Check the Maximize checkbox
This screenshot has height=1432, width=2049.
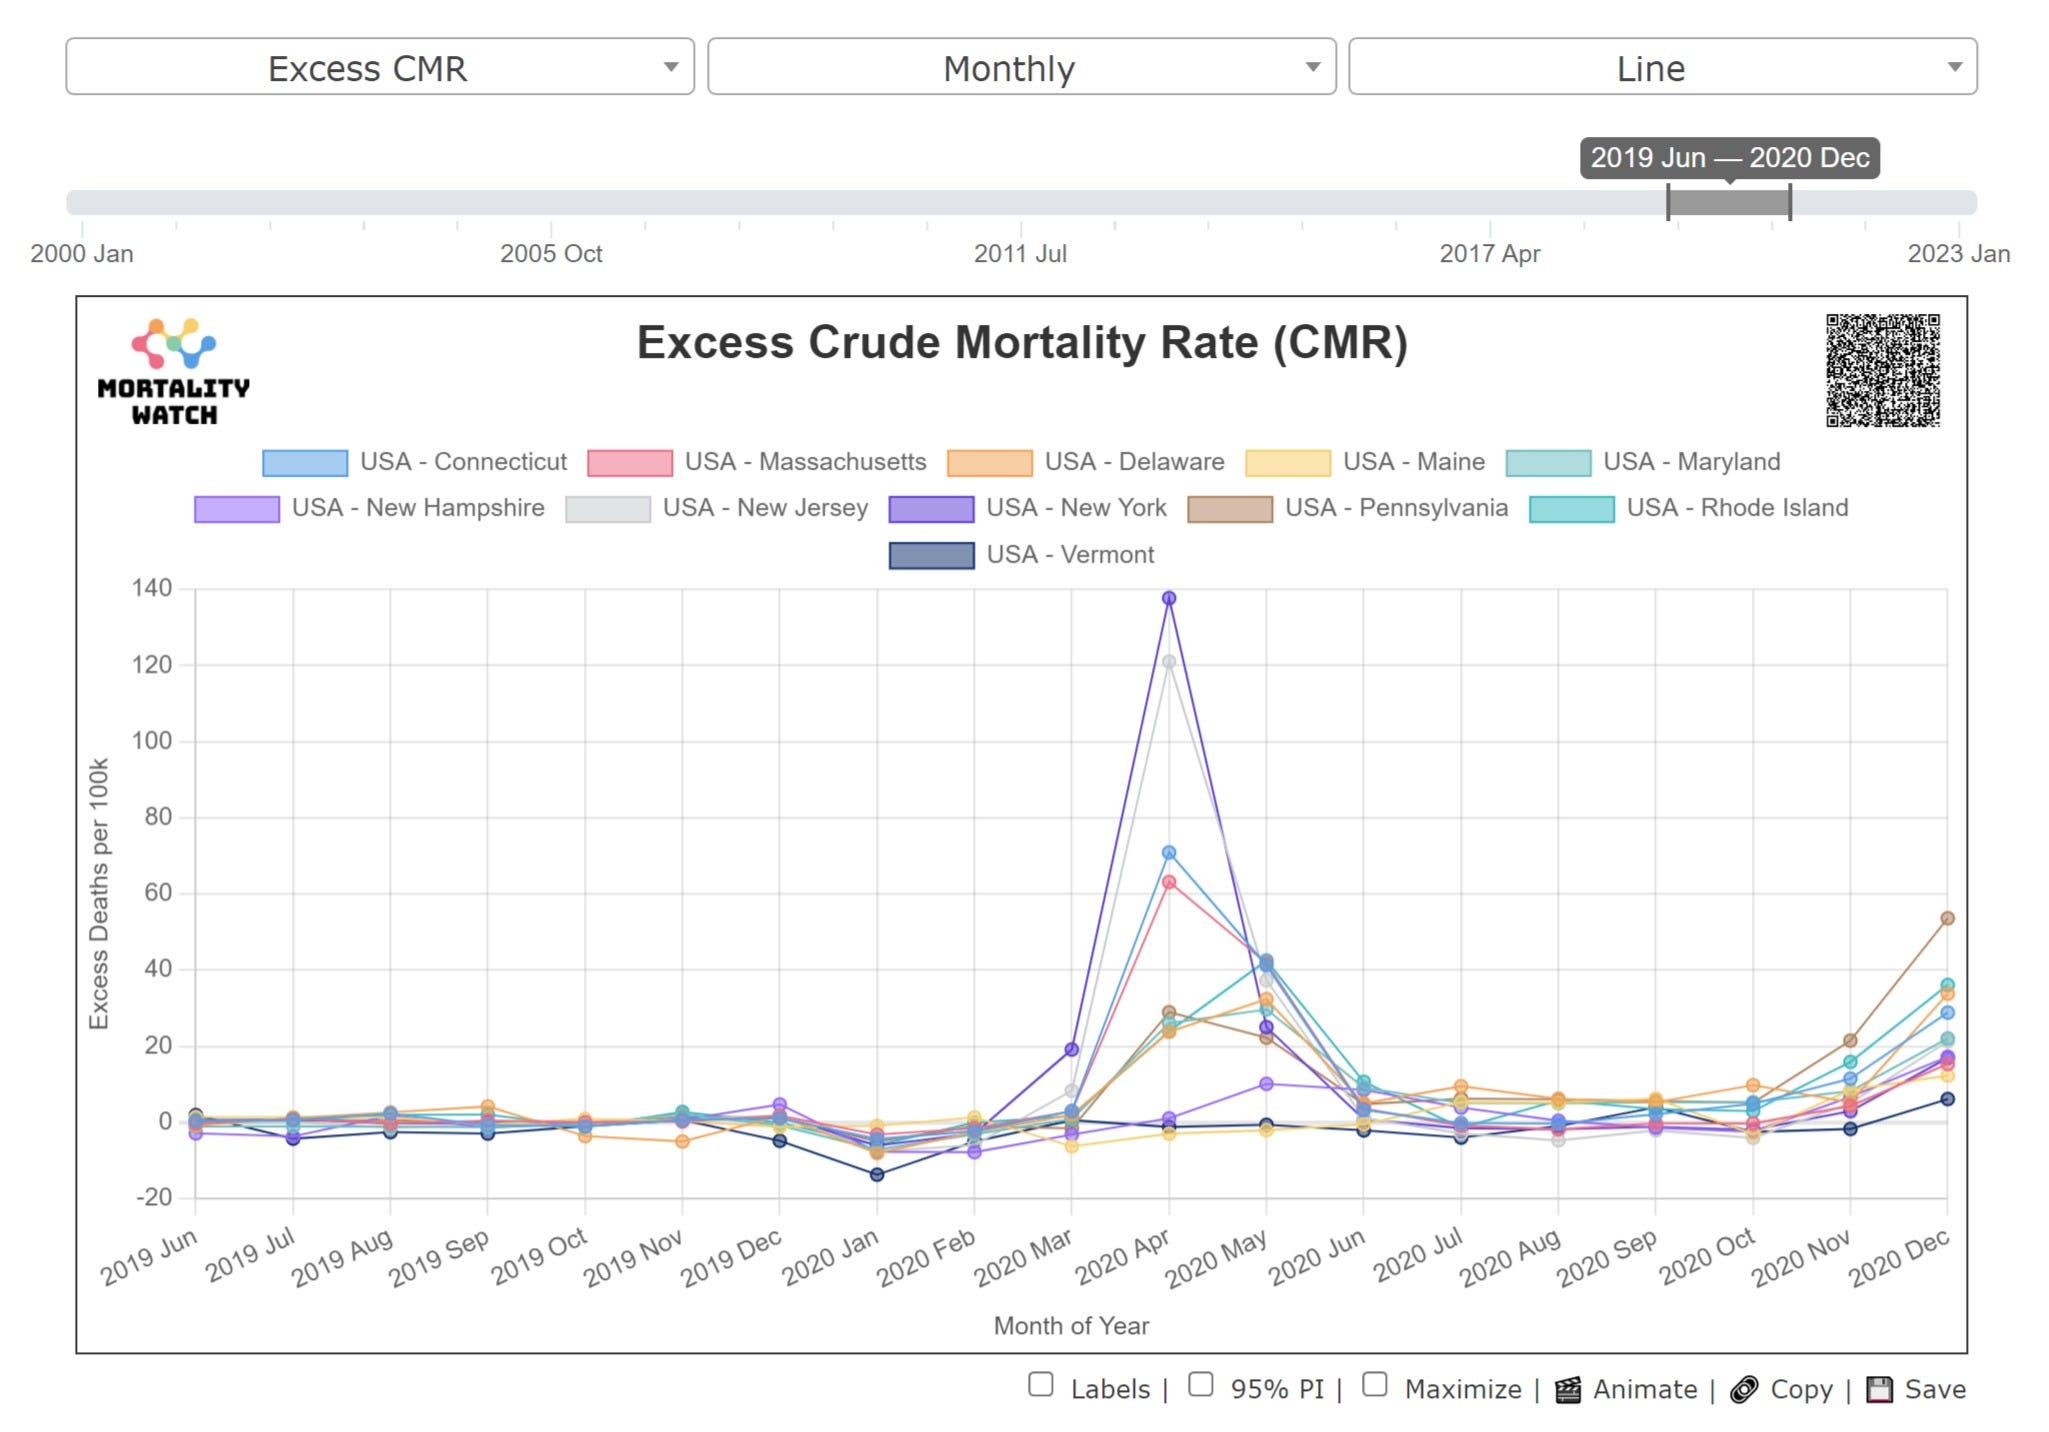1375,1385
